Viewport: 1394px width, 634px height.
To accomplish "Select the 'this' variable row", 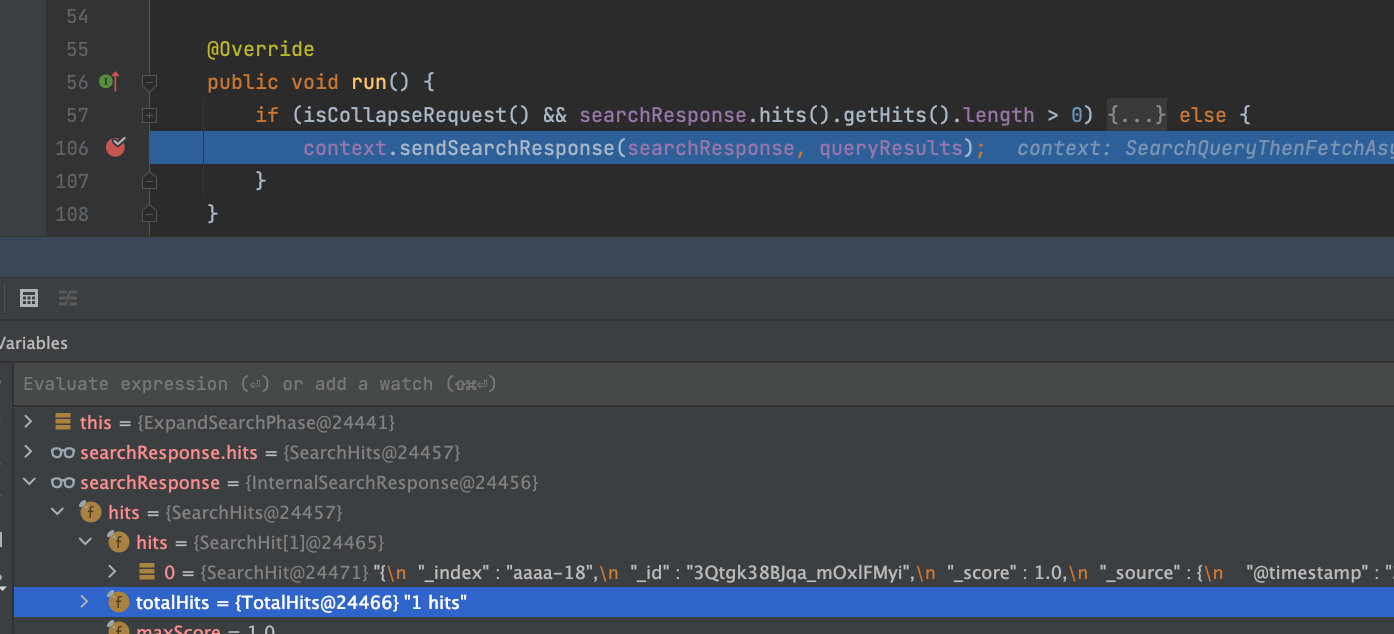I will pos(704,422).
